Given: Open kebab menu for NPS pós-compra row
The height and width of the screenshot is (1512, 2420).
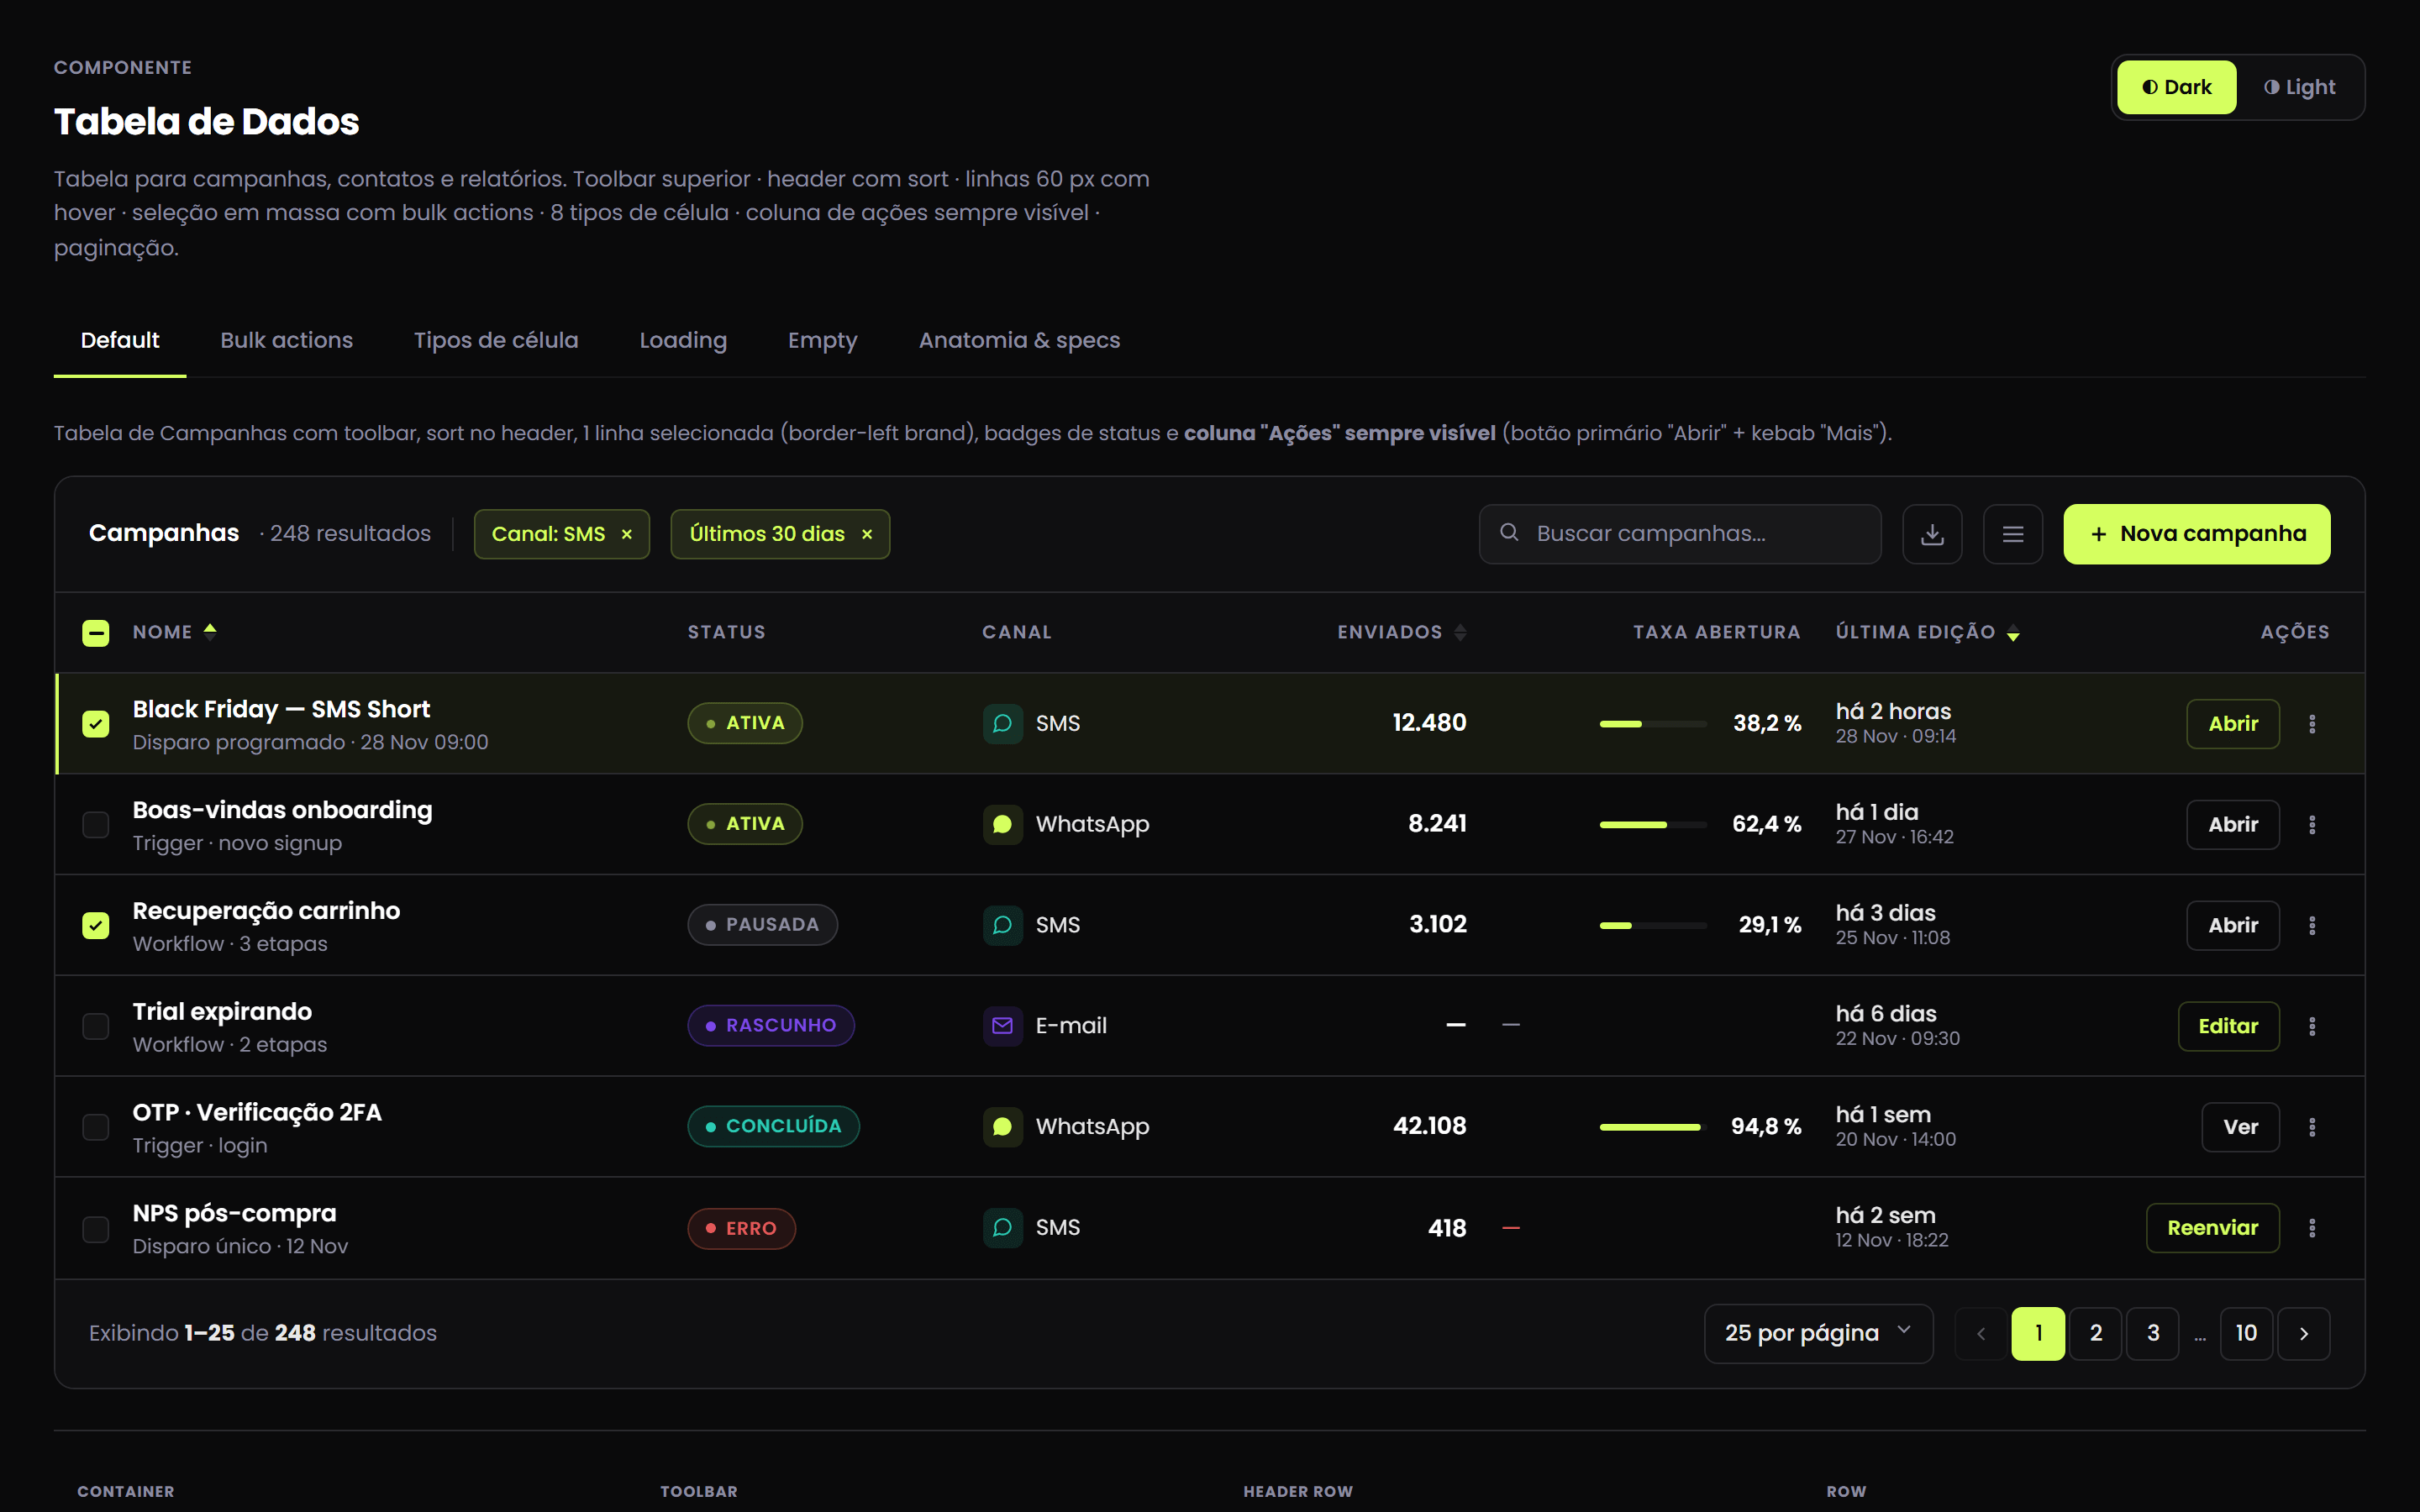Looking at the screenshot, I should pyautogui.click(x=2312, y=1228).
